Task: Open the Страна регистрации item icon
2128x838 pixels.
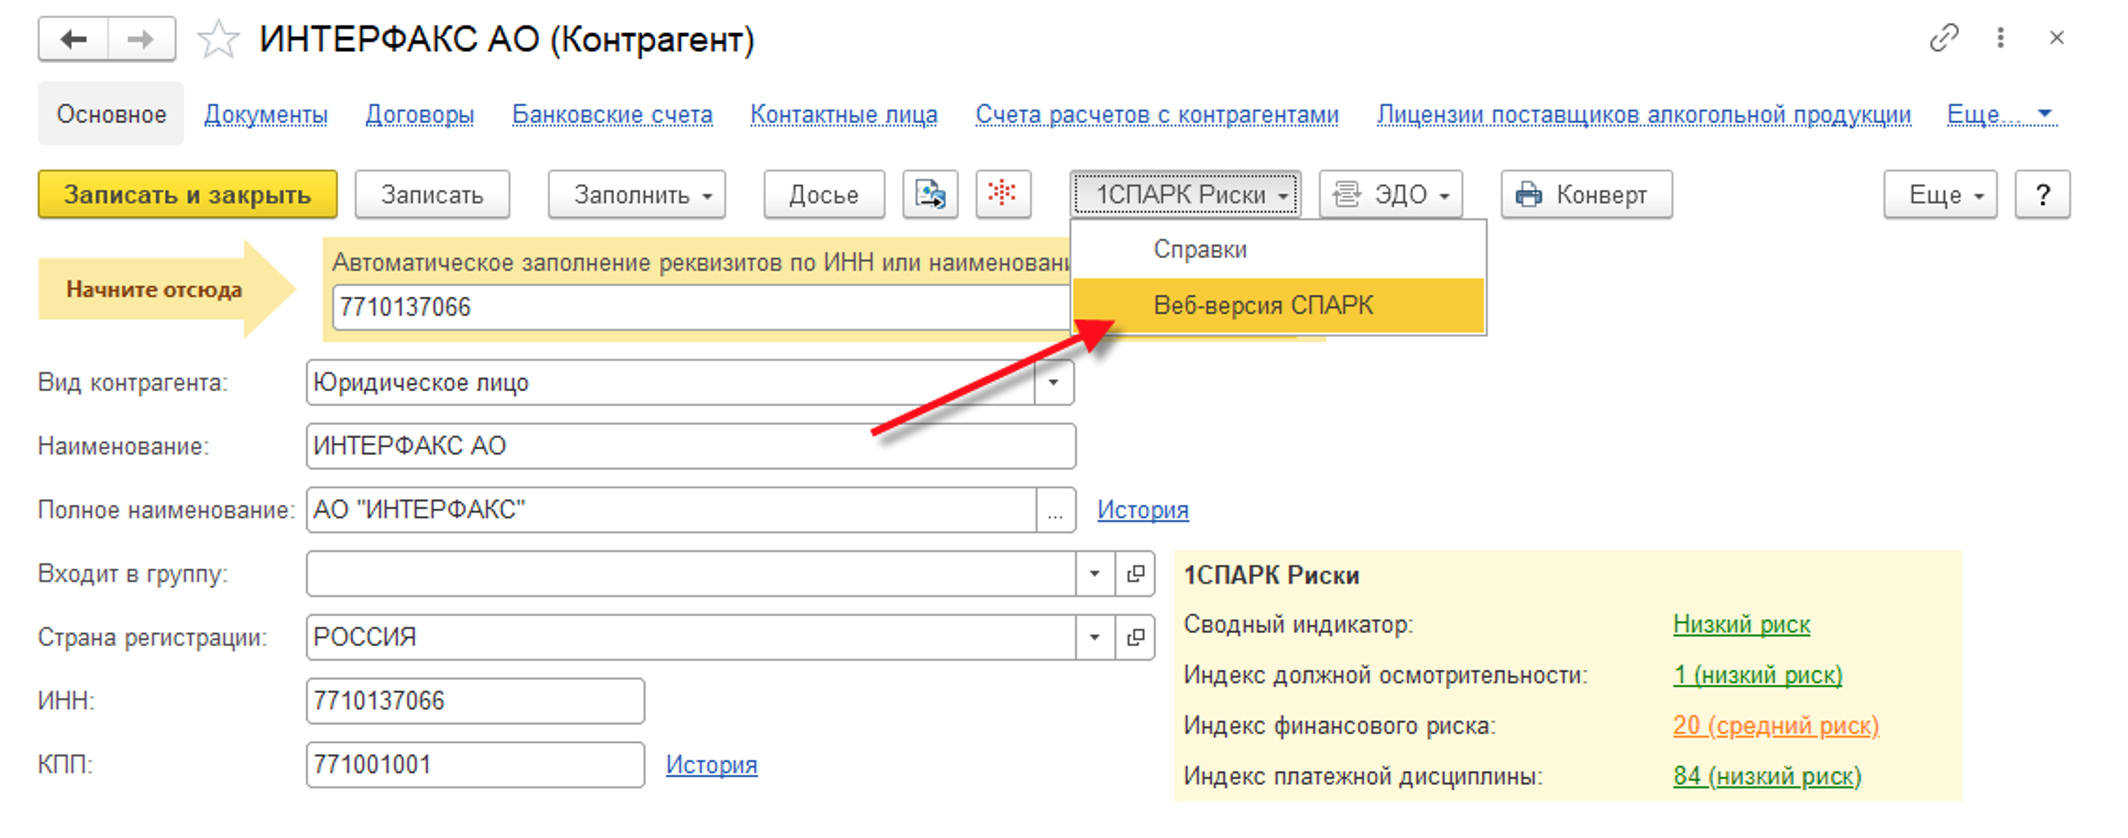Action: 1135,637
